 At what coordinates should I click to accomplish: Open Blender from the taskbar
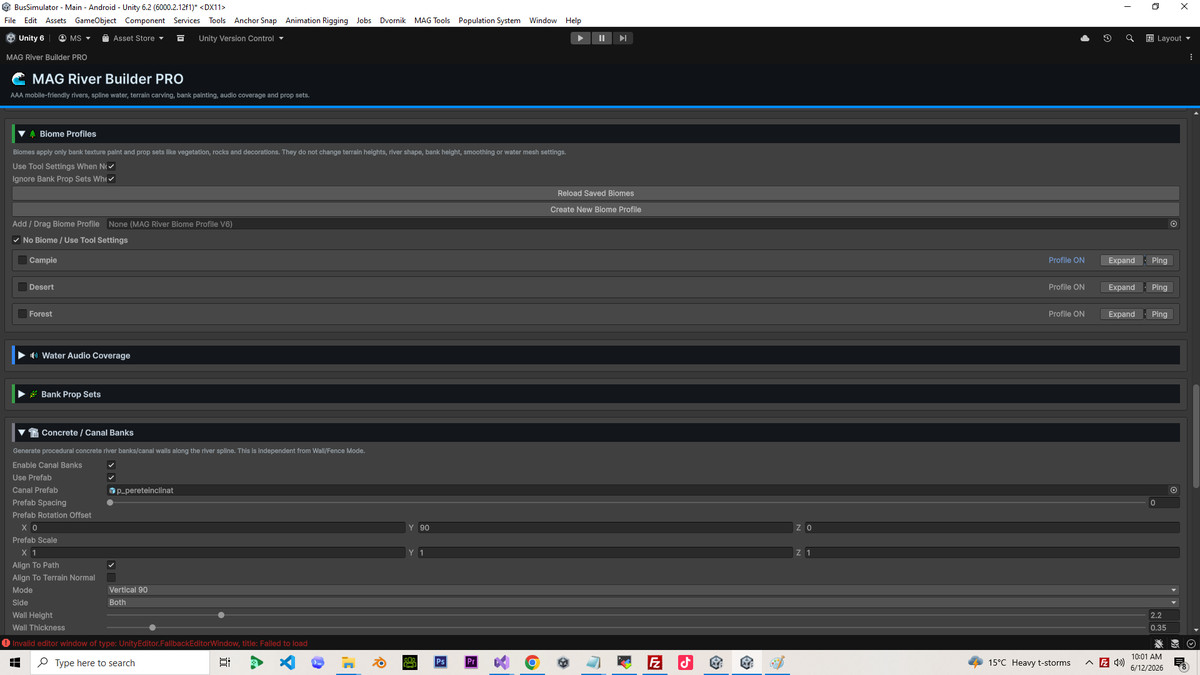pyautogui.click(x=379, y=662)
